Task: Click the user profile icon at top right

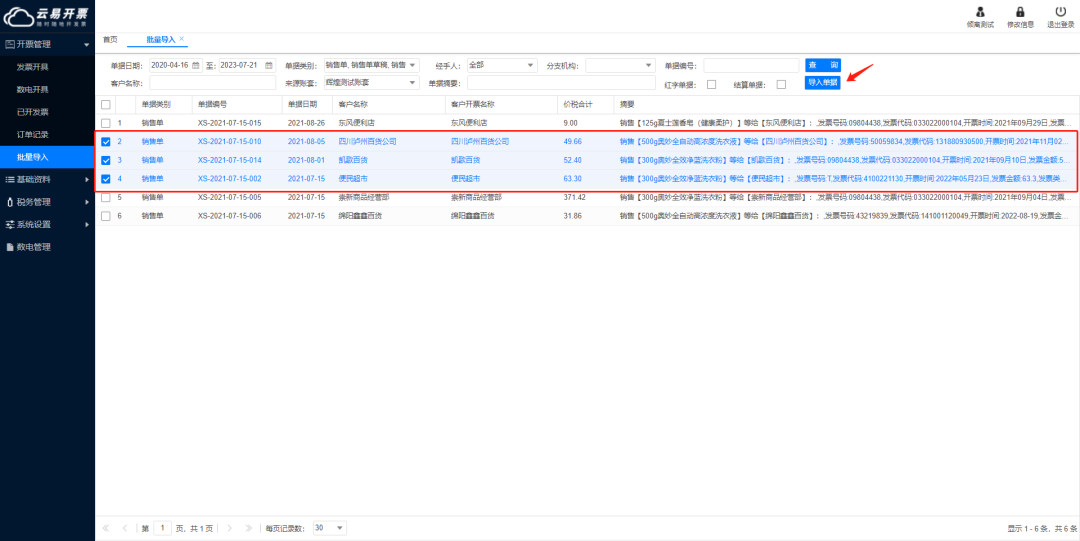Action: pyautogui.click(x=981, y=12)
